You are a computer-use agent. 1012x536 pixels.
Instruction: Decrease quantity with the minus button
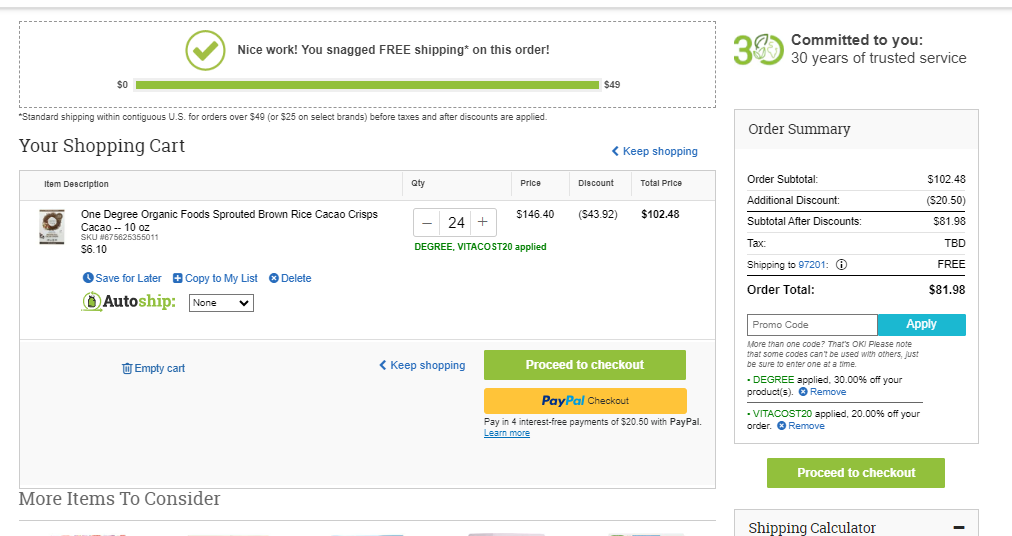tap(427, 223)
